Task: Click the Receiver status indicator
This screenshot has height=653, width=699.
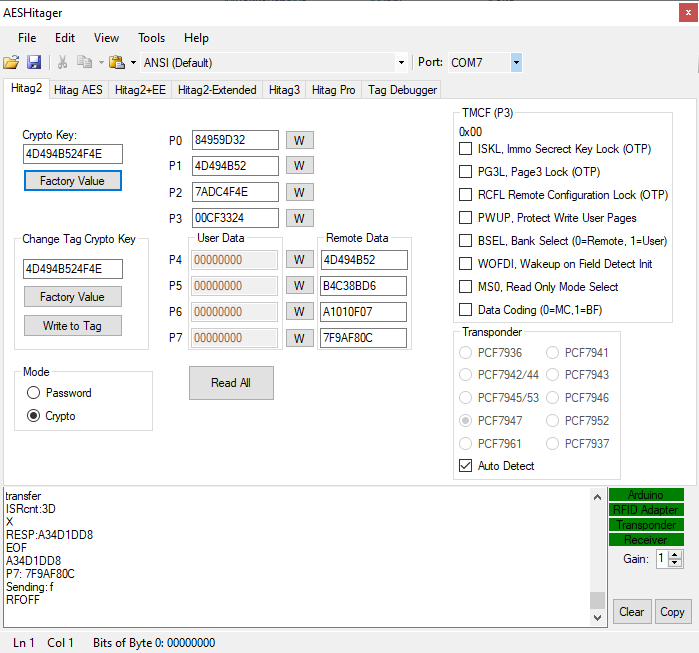Action: [646, 540]
